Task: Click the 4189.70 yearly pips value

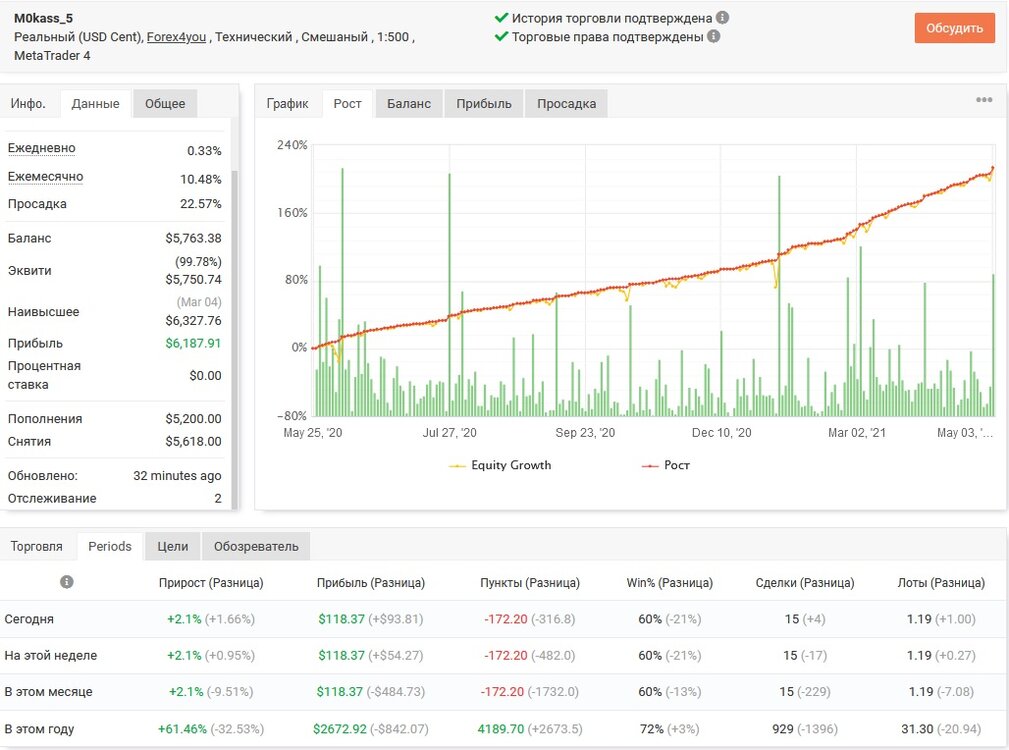Action: [x=501, y=729]
